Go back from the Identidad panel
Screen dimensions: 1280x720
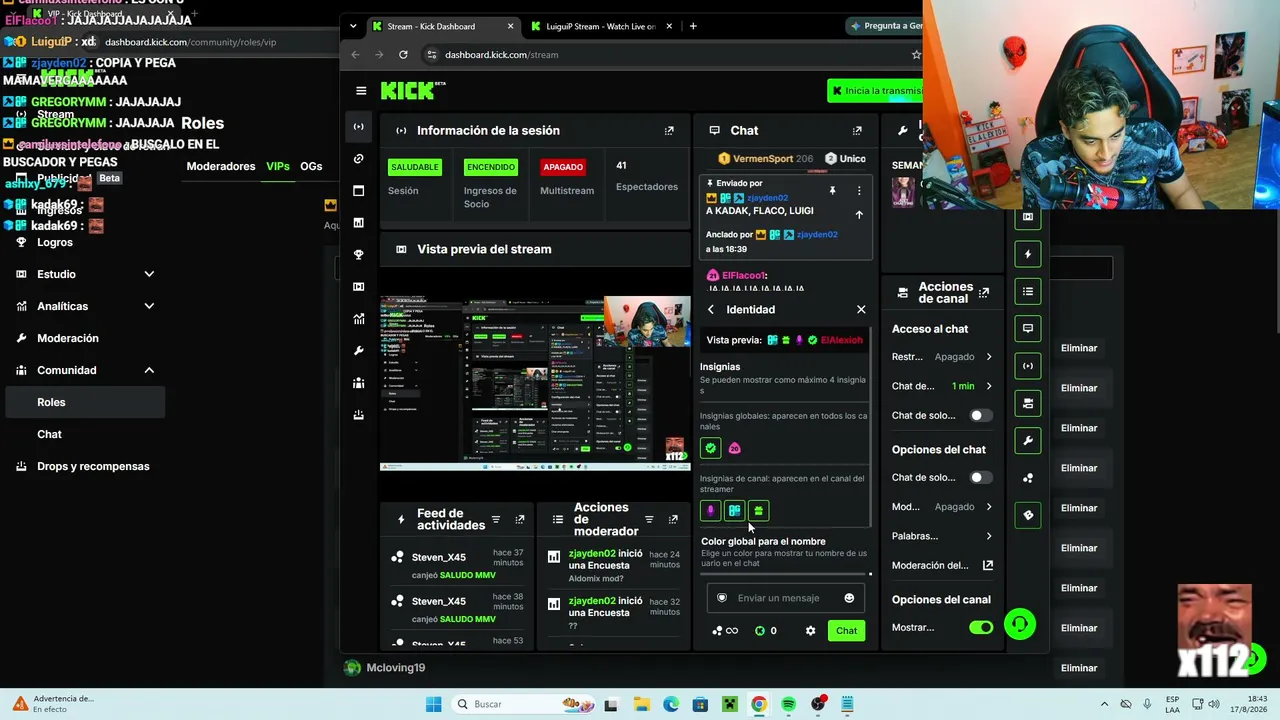pos(711,310)
